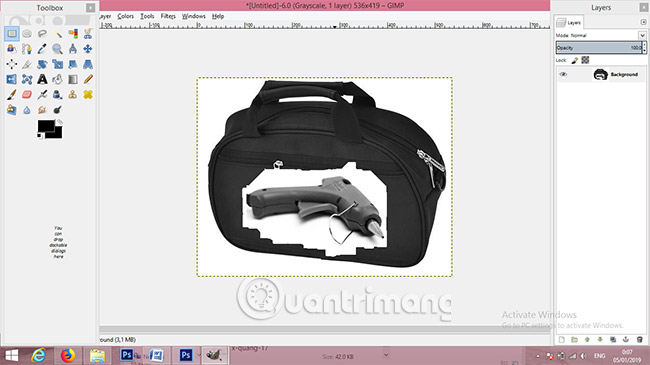The height and width of the screenshot is (365, 650).
Task: Select the Background layer name
Action: click(x=624, y=75)
